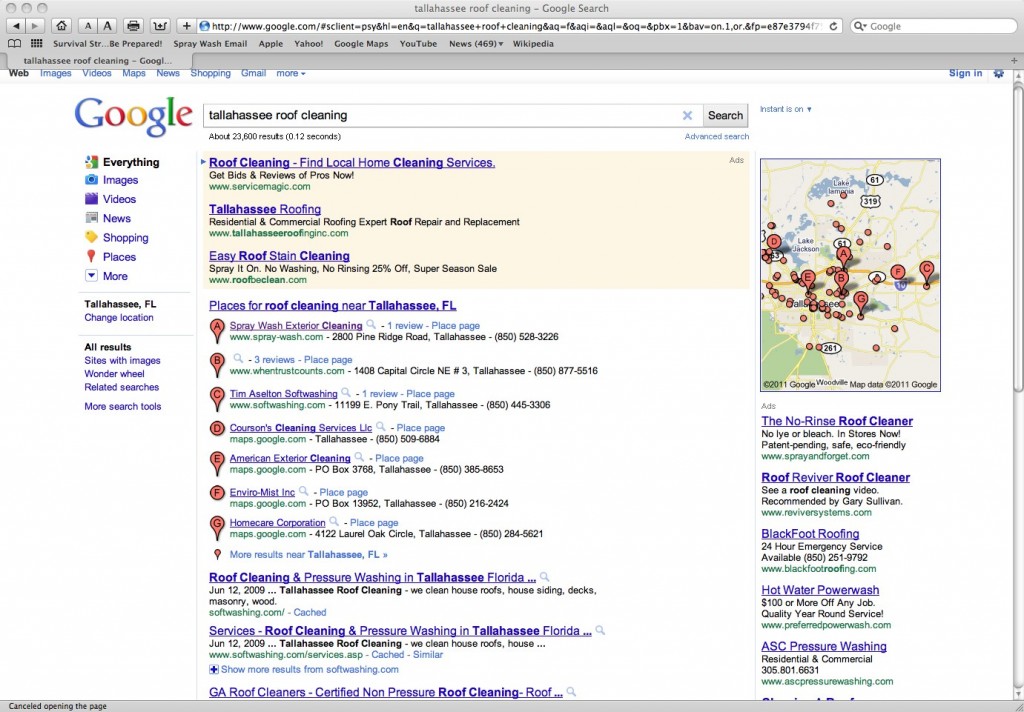Screen dimensions: 1024x712
Task: Expand the 'Instant is on' dropdown
Action: tap(786, 109)
